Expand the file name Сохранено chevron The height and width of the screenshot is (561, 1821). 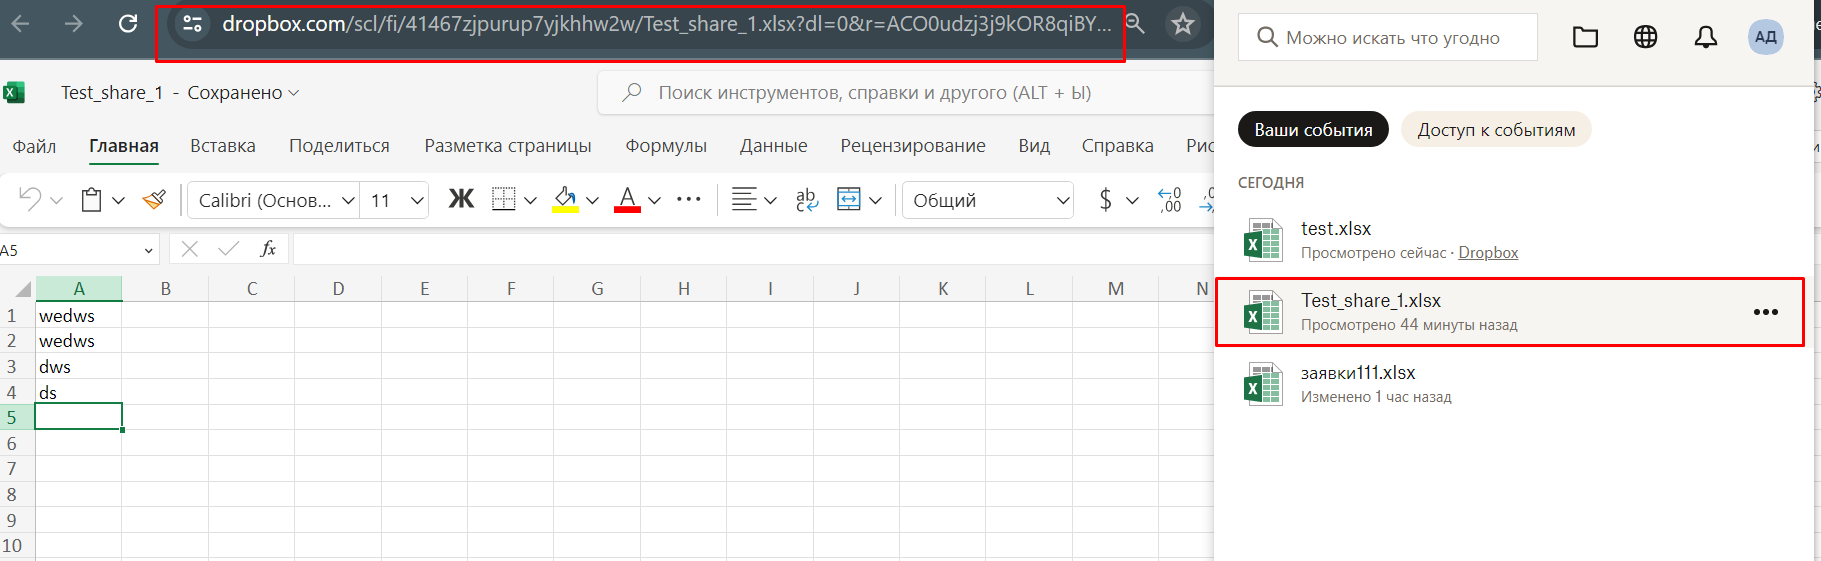[293, 93]
